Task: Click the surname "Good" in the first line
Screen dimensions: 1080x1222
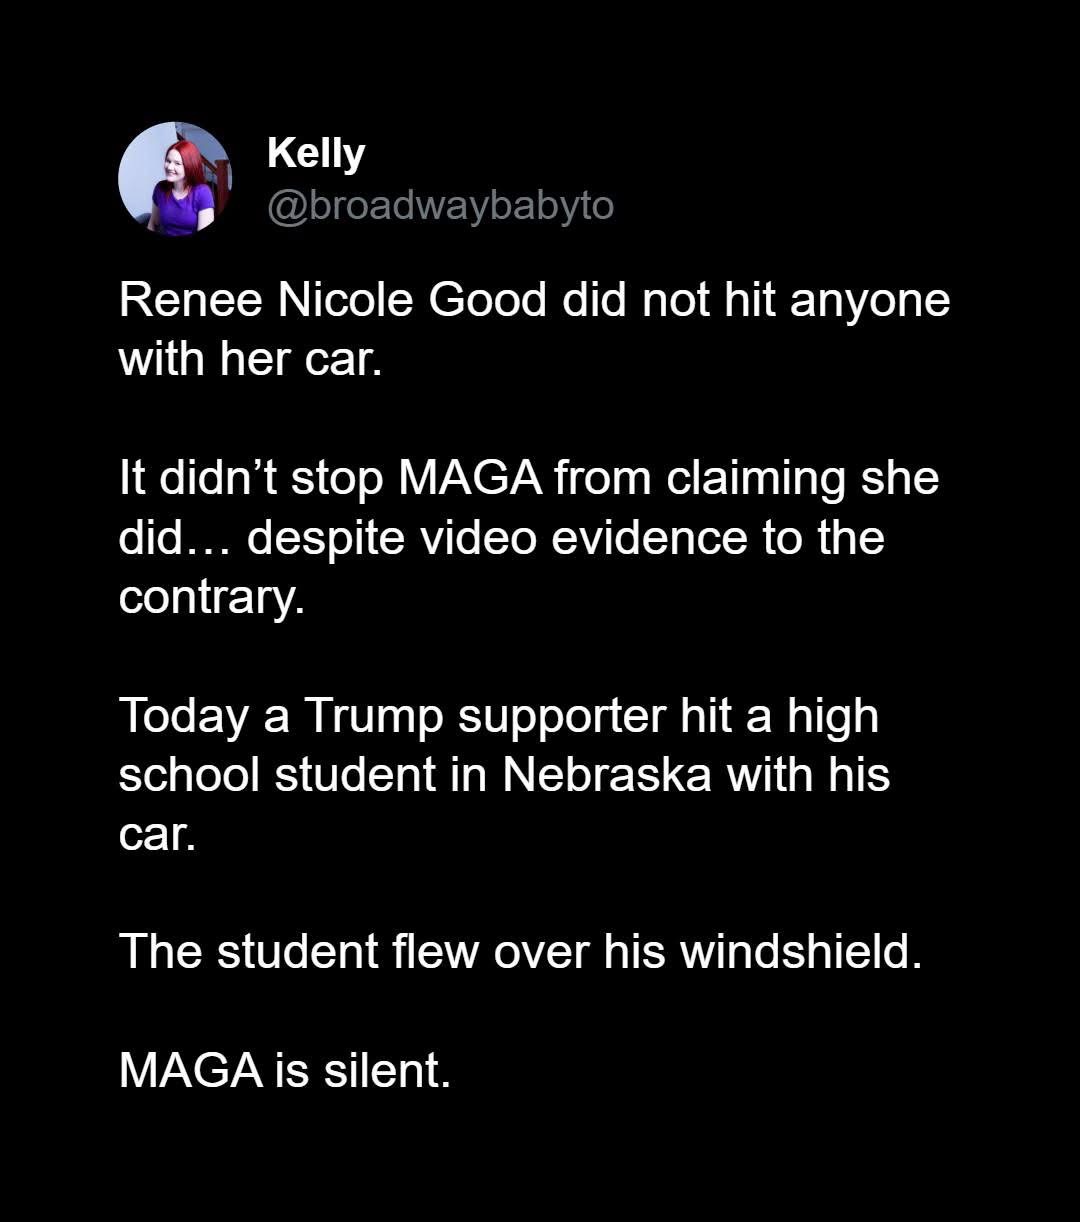Action: point(488,301)
